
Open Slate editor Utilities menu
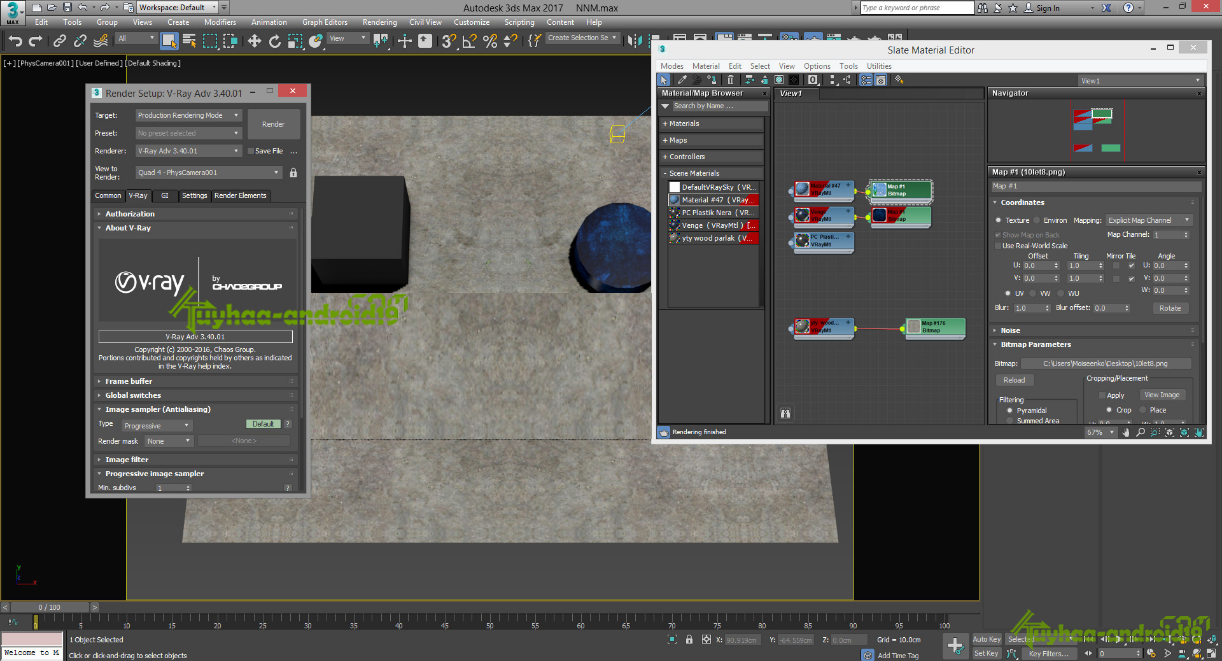pyautogui.click(x=879, y=66)
